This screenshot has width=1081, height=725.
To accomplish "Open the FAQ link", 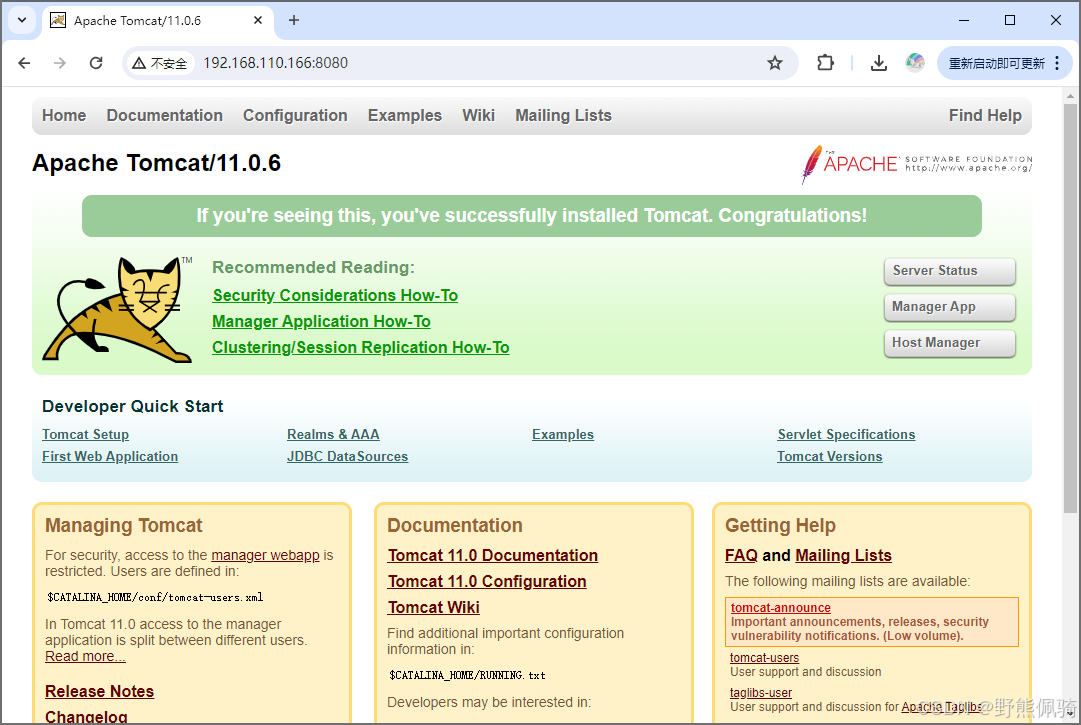I will point(741,555).
